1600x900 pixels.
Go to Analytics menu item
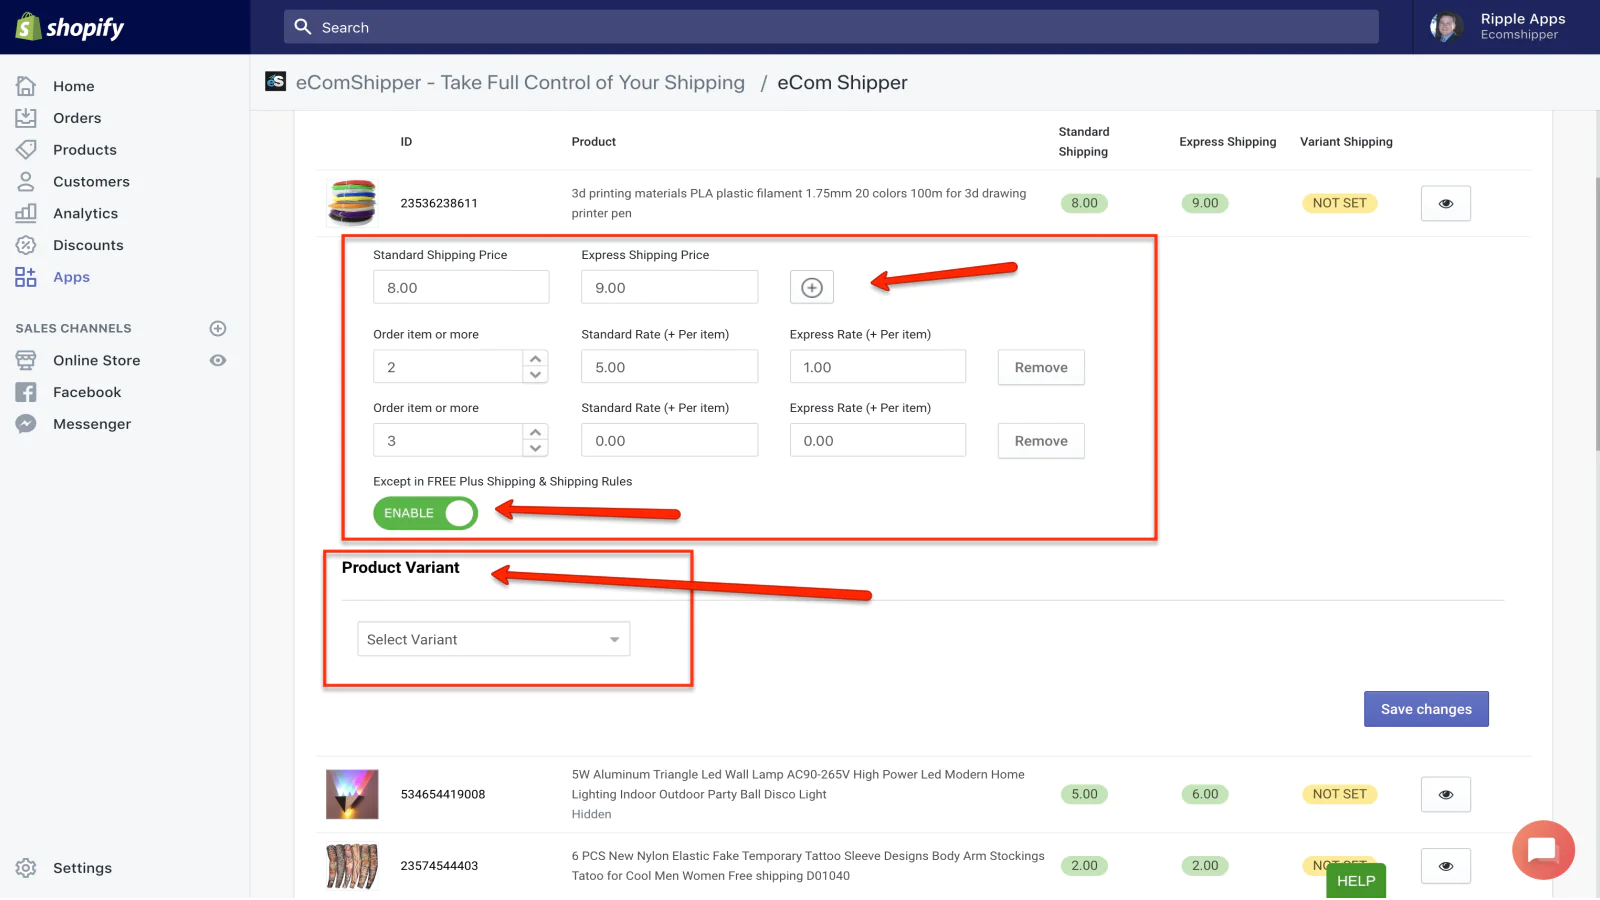[x=85, y=213]
